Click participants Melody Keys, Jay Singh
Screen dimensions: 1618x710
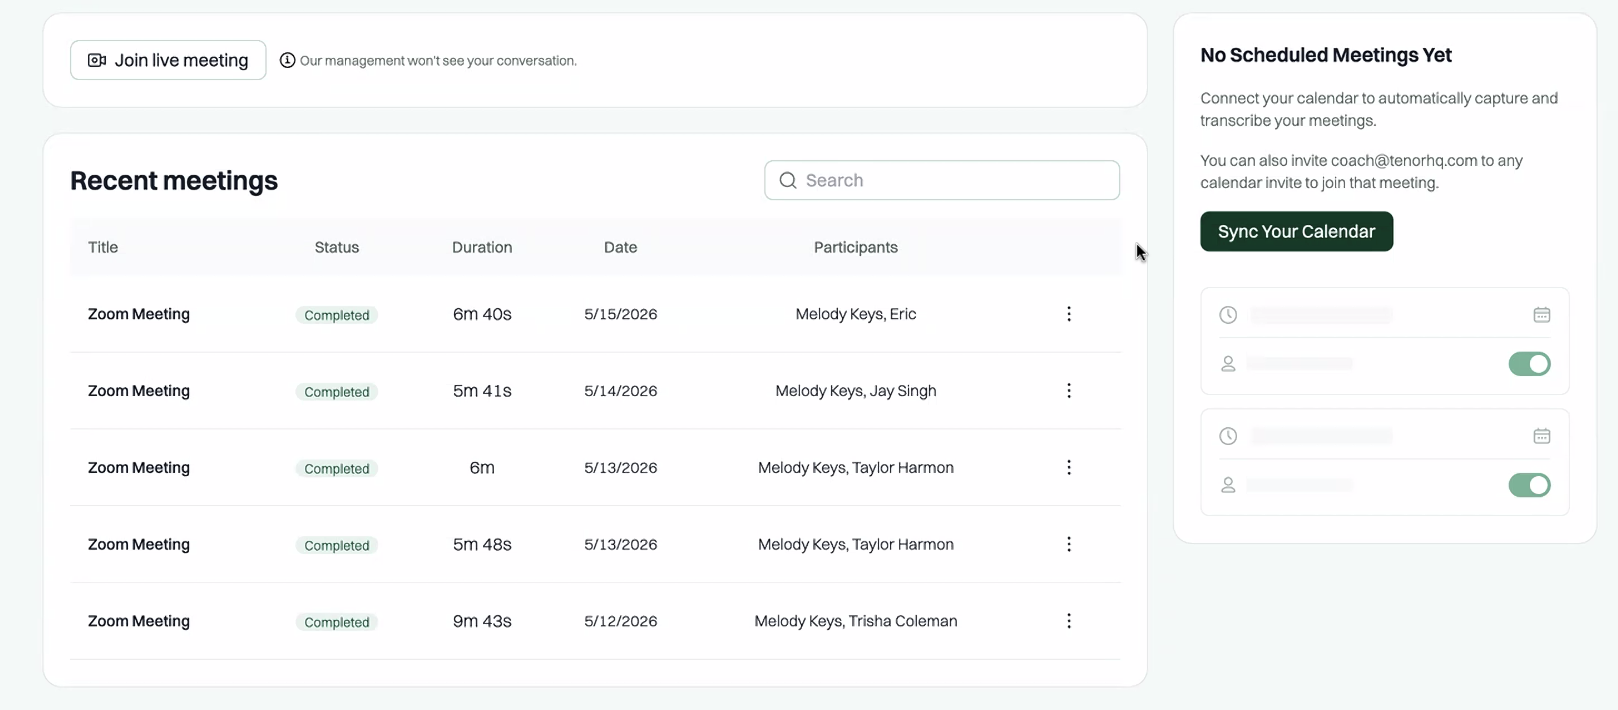[856, 391]
